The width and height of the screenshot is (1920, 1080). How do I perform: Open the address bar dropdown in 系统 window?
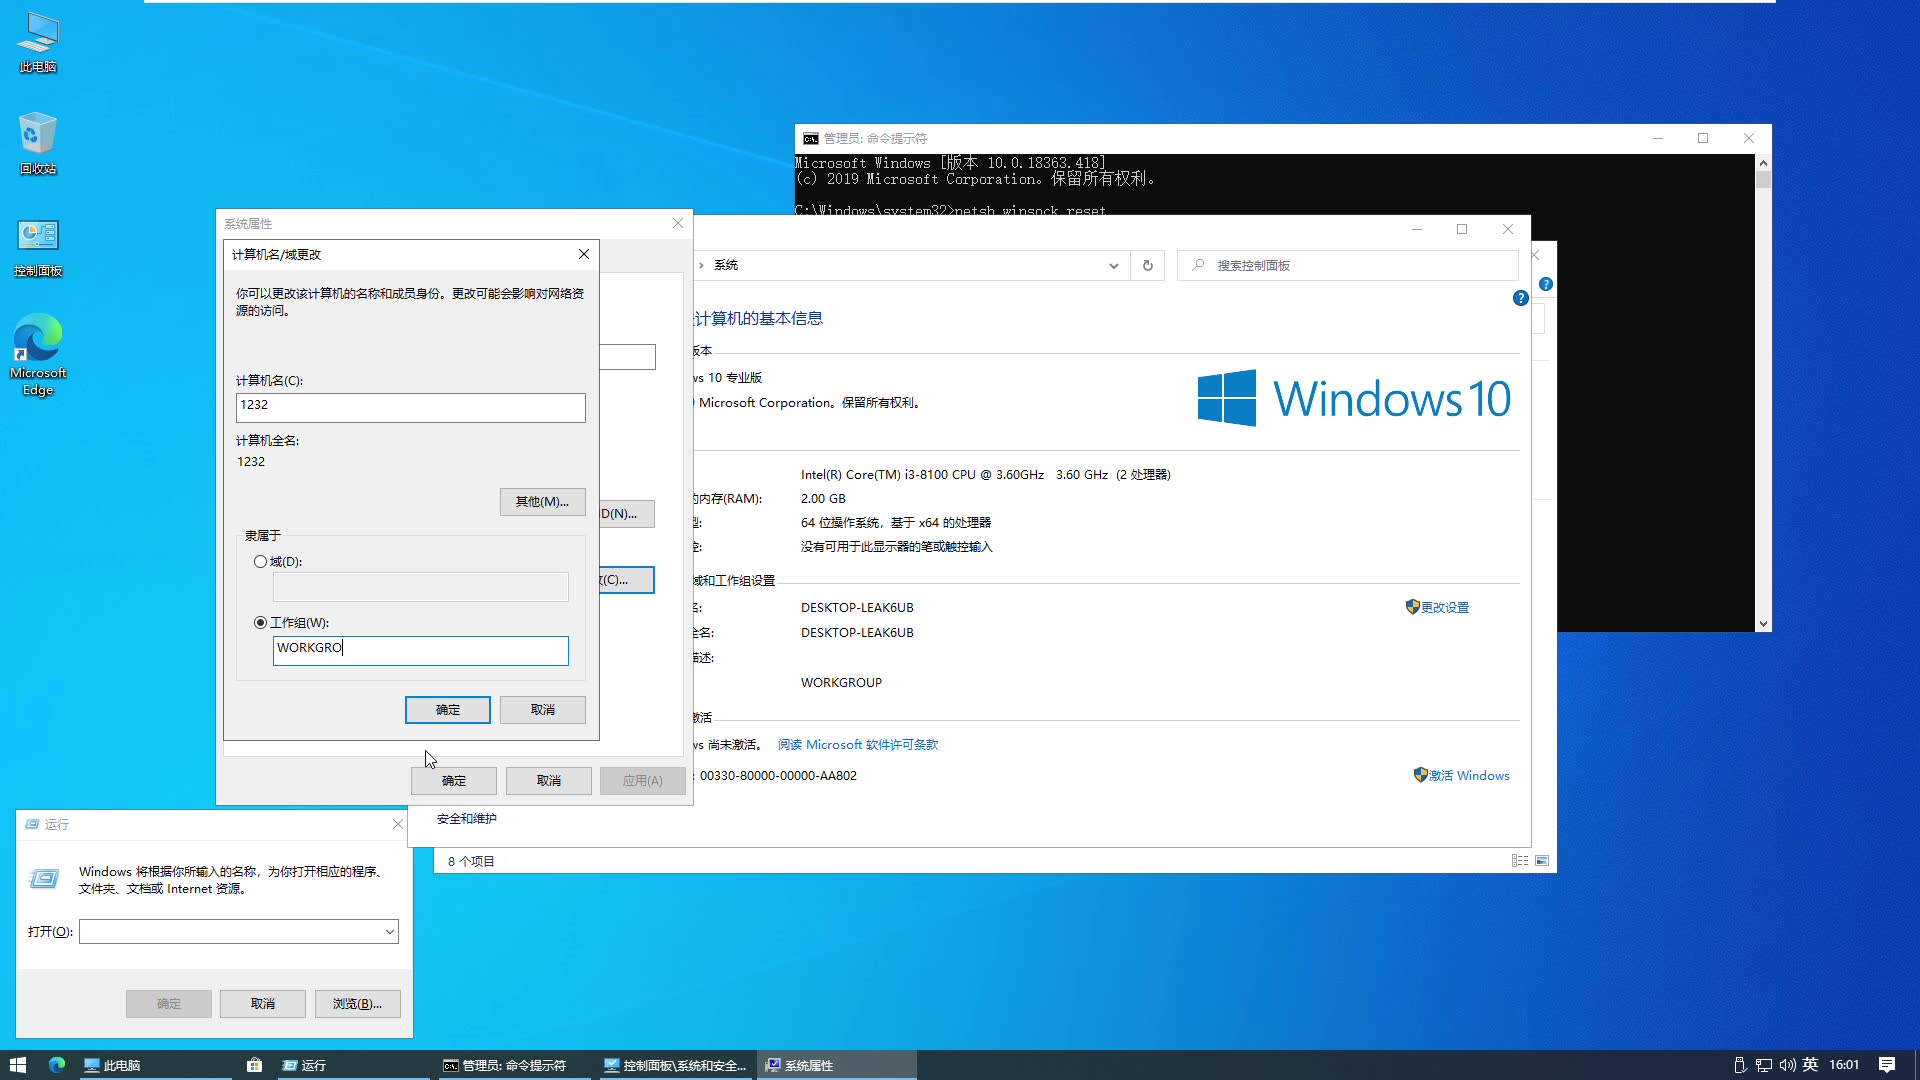click(1113, 265)
